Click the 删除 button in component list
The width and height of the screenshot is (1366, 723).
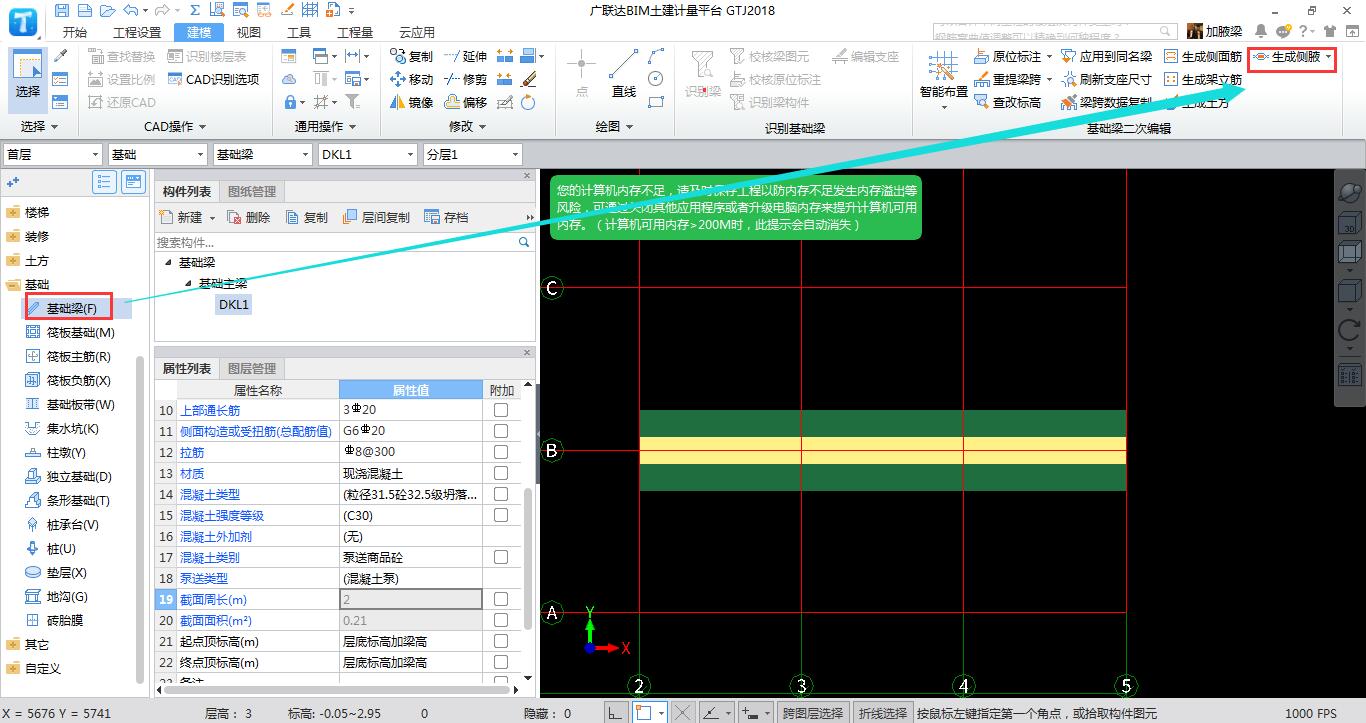[x=249, y=217]
